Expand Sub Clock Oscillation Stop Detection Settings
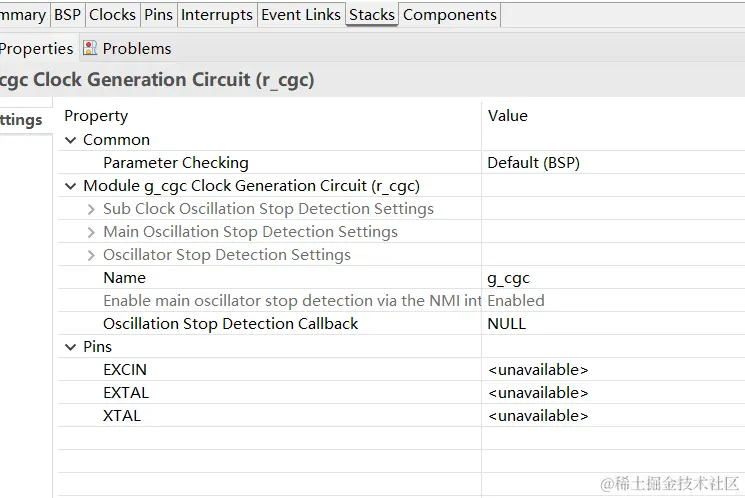 tap(91, 209)
